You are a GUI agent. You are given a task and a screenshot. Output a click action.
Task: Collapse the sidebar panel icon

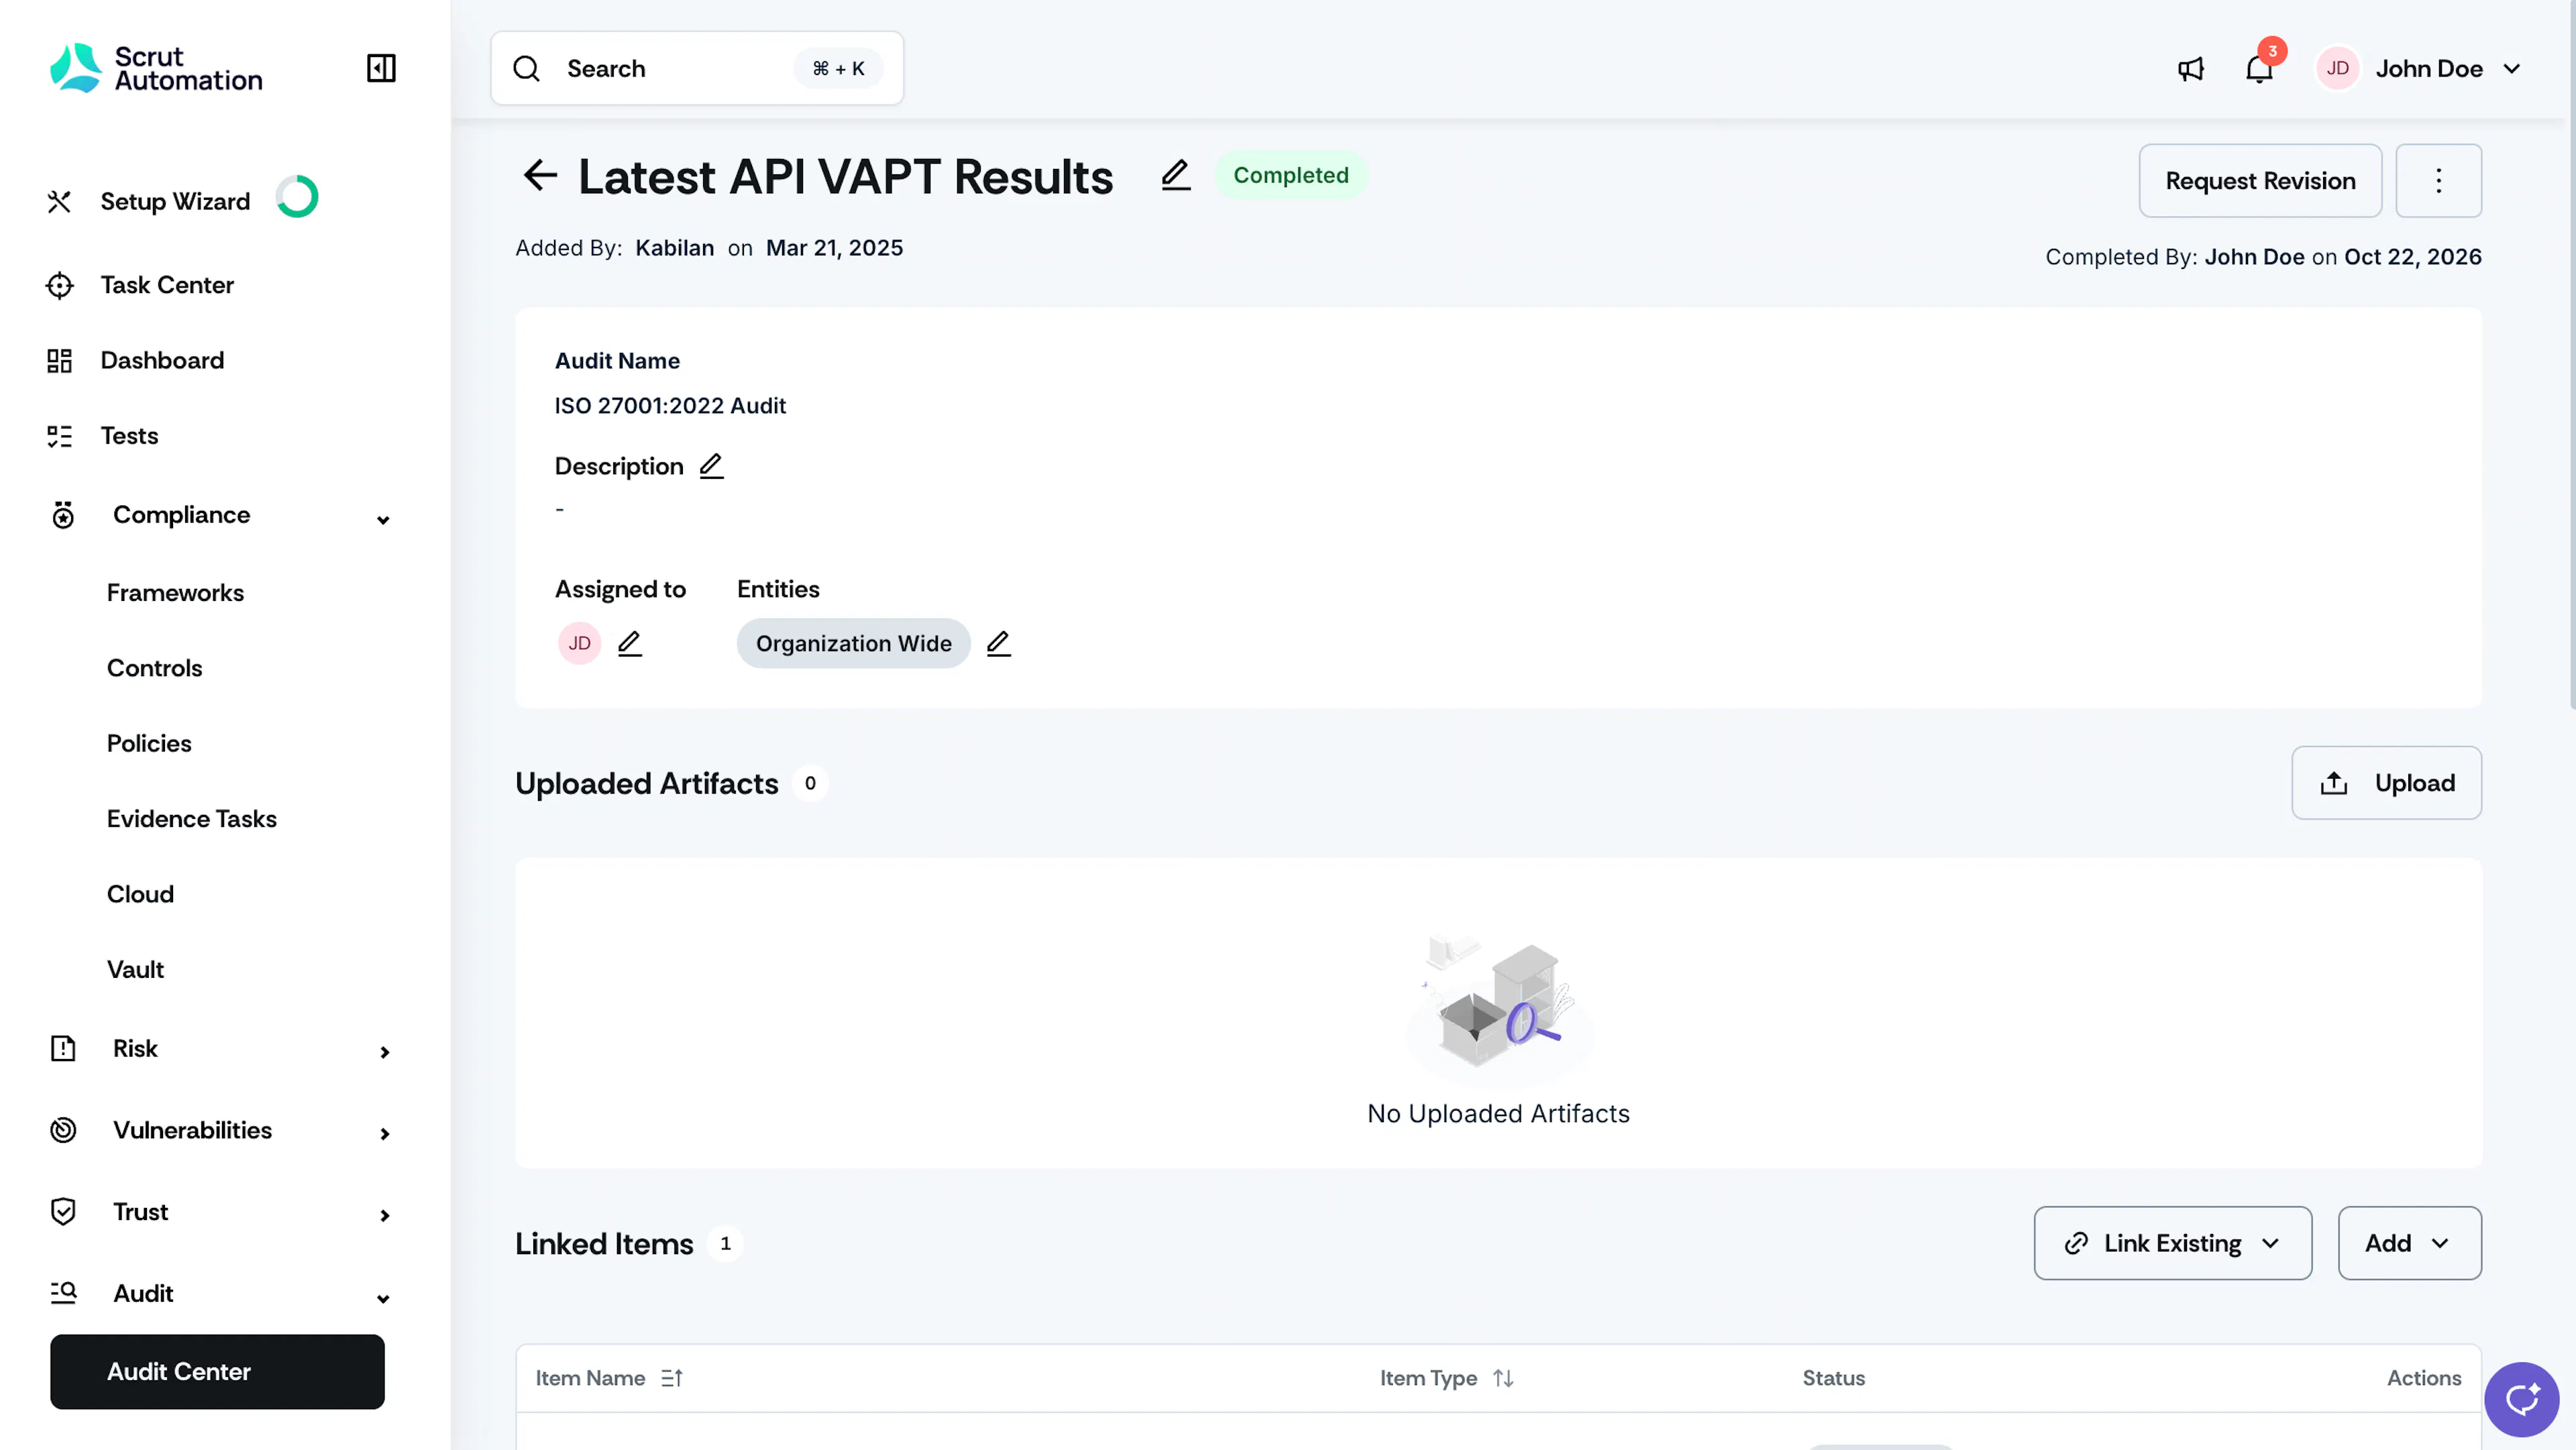click(381, 68)
